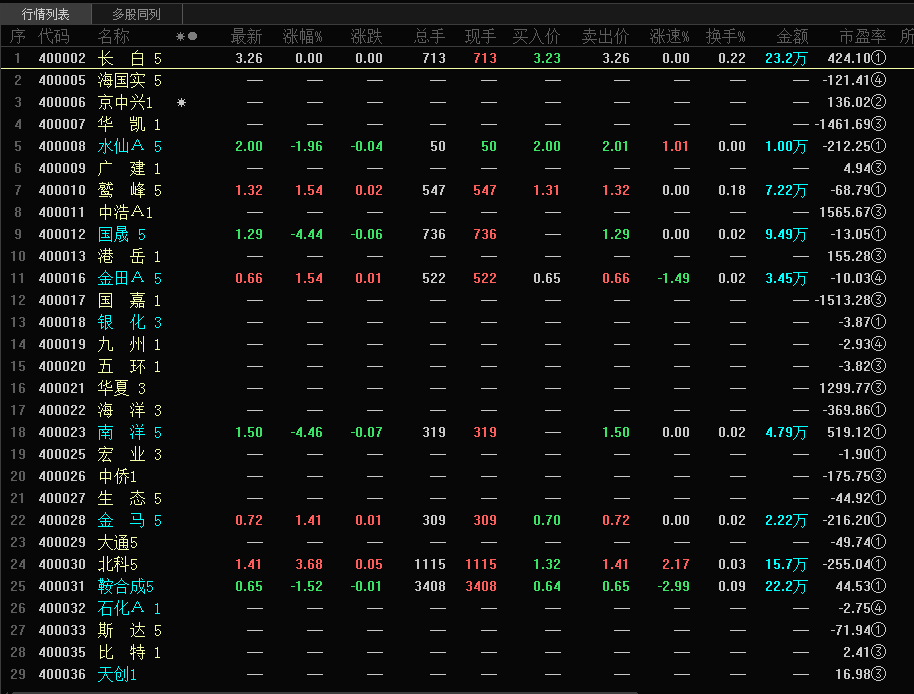Sort by the 涨幅% column header
The height and width of the screenshot is (694, 914).
click(302, 36)
